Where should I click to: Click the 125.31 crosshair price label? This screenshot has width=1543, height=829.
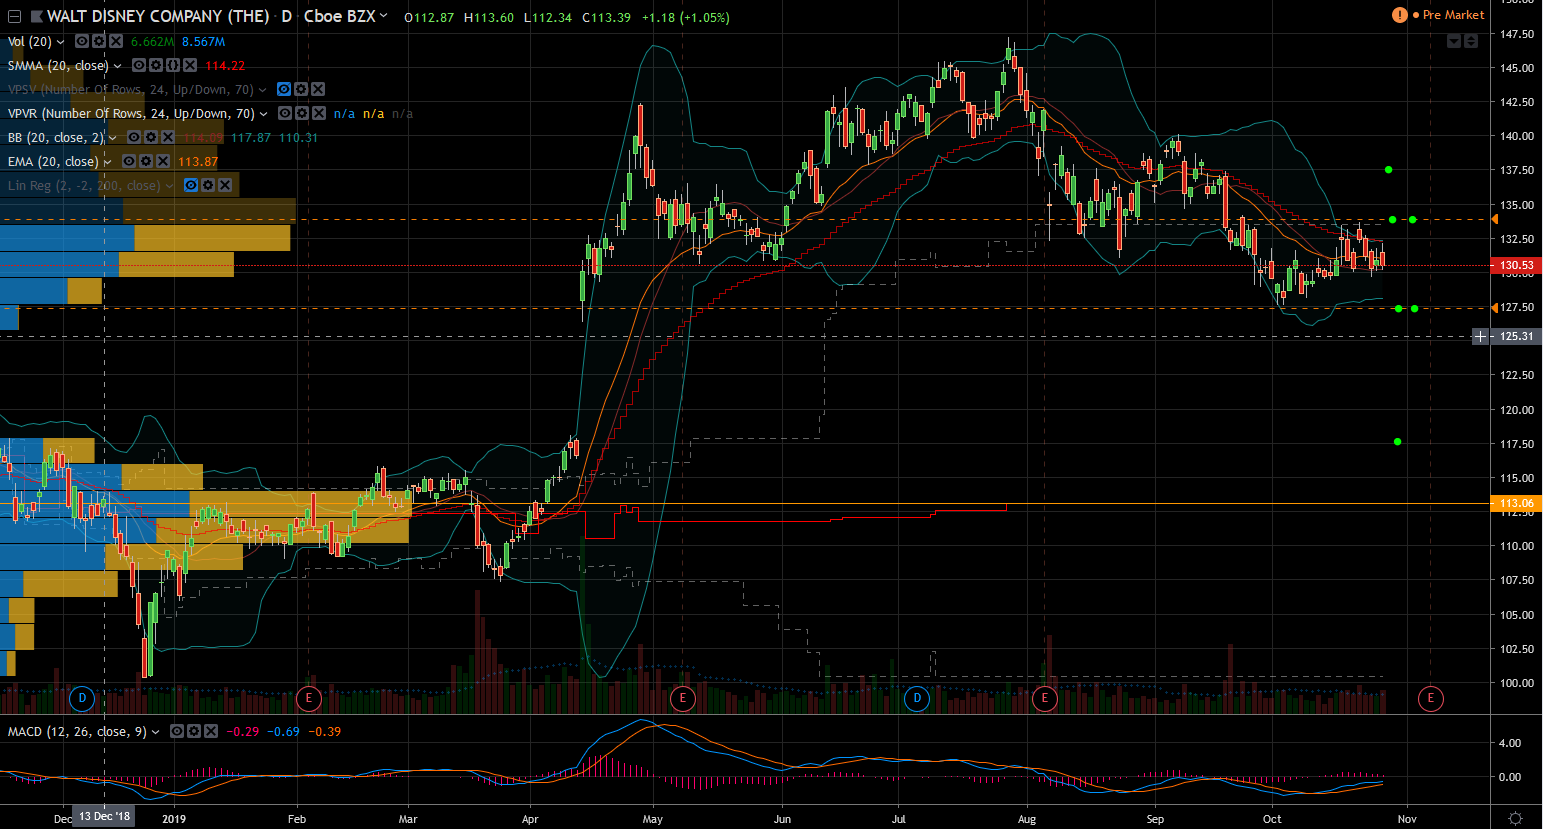tap(1516, 336)
